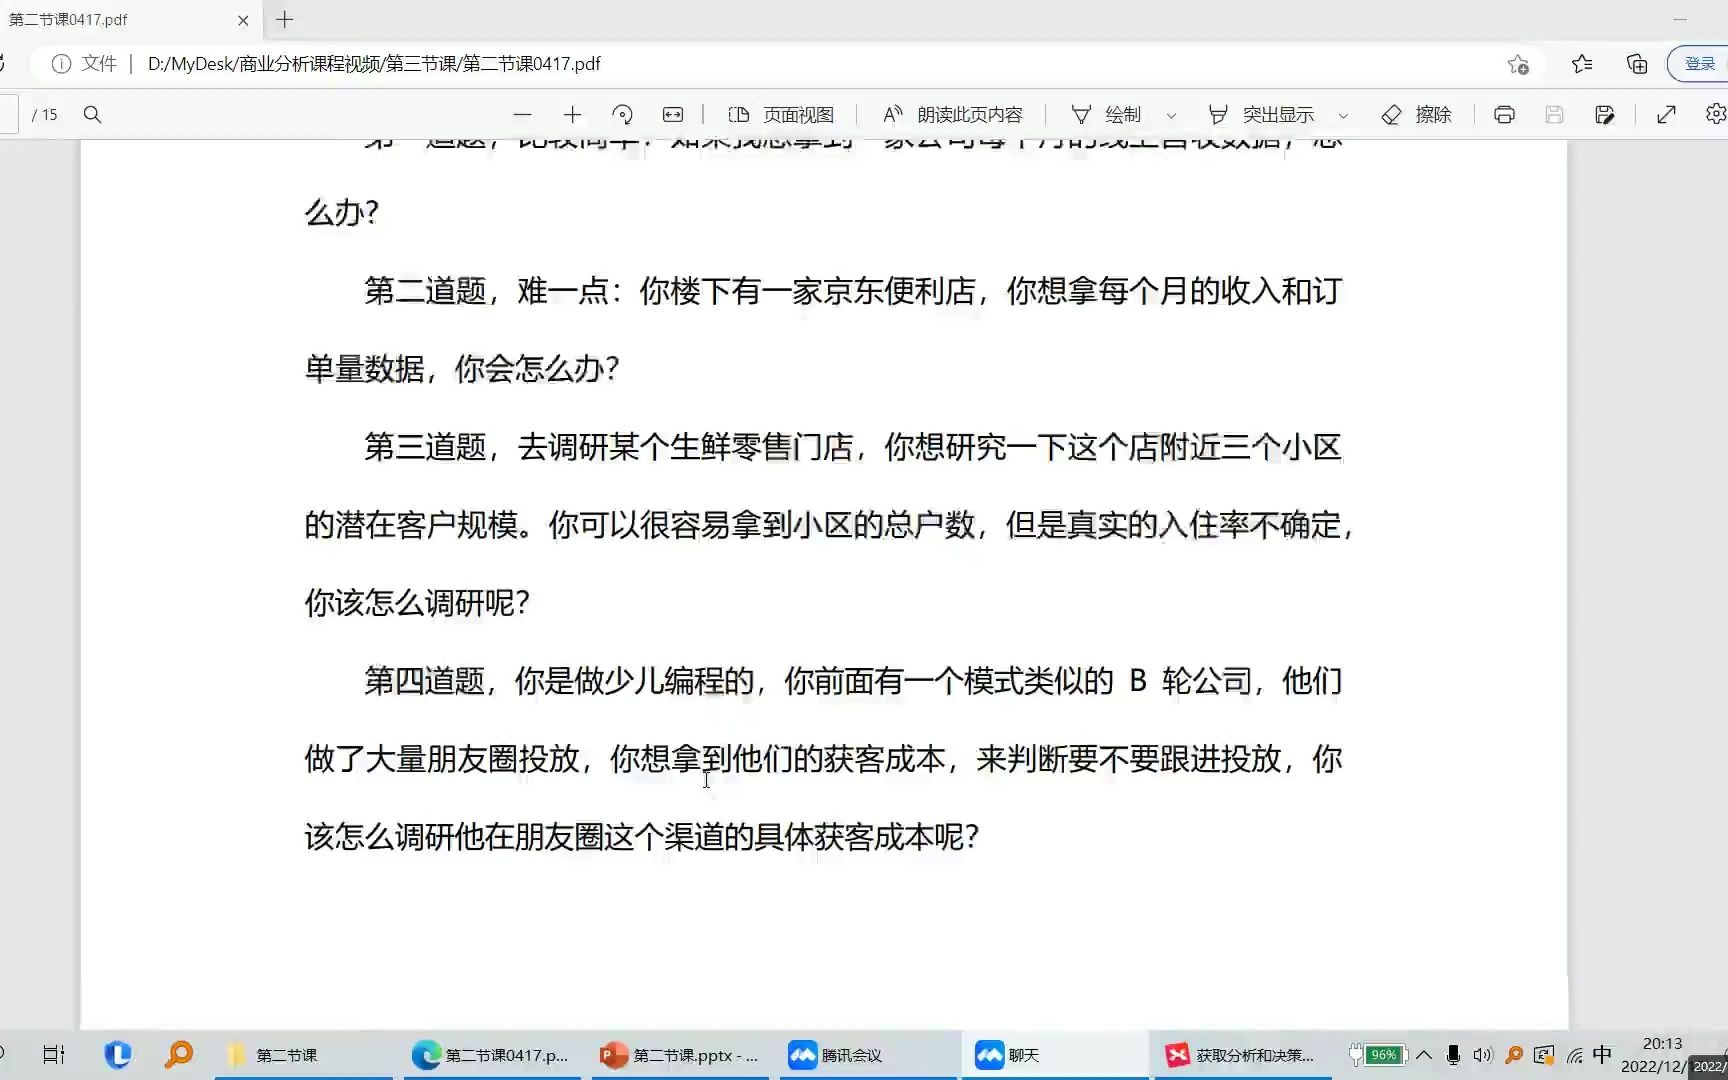This screenshot has width=1728, height=1080.
Task: Click the file info icon in address bar
Action: [61, 64]
